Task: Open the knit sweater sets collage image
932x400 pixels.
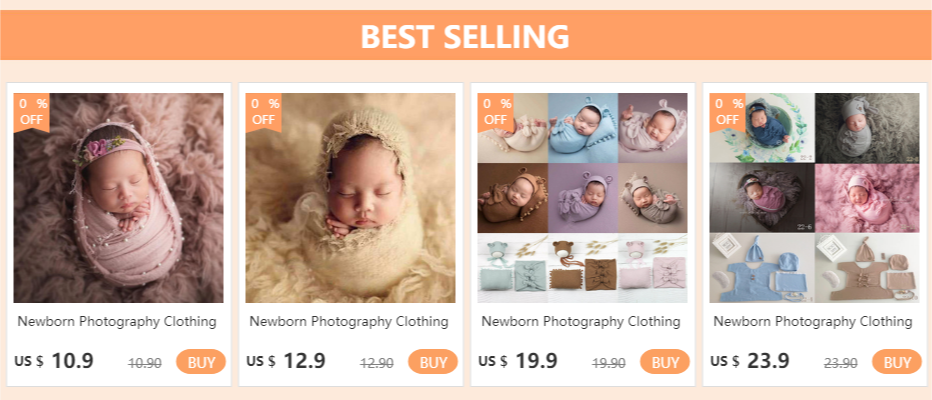Action: click(814, 198)
